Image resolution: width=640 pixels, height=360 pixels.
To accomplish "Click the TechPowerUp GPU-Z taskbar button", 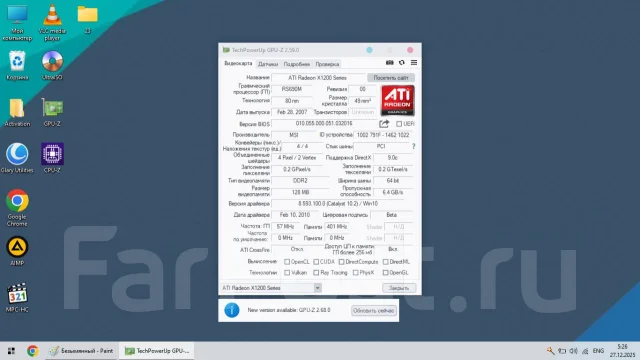I will [157, 351].
